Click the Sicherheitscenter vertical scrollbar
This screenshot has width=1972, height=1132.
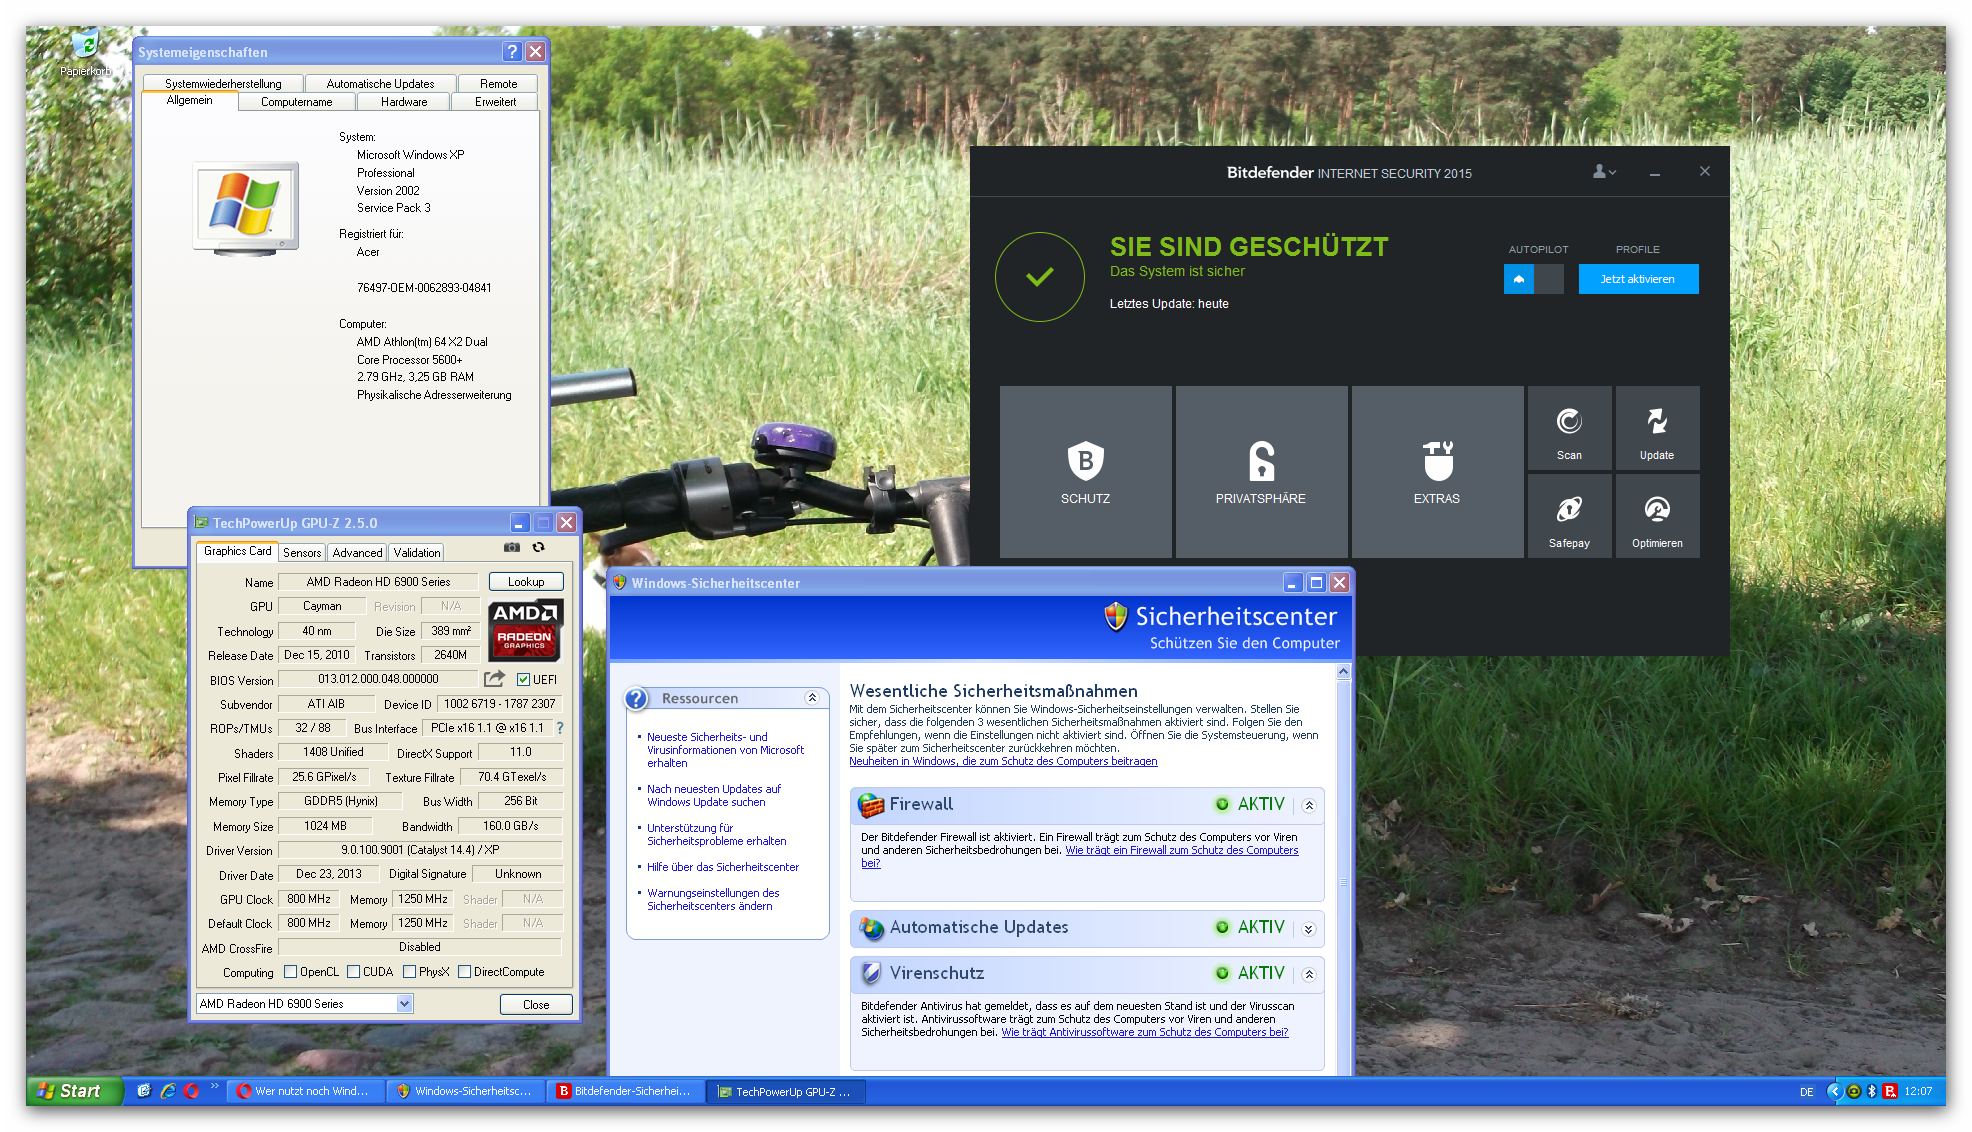1343,880
